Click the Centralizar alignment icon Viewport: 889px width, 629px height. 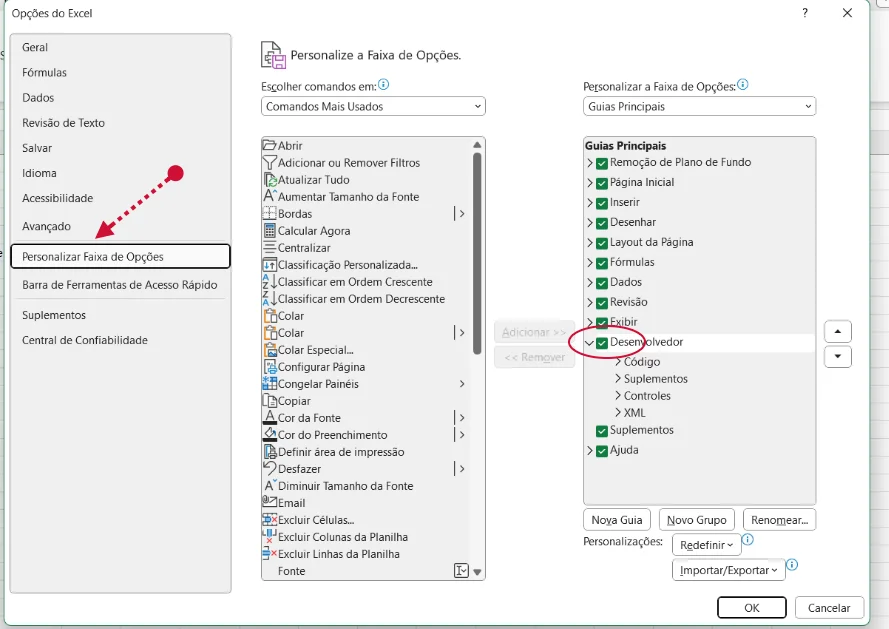tap(269, 248)
